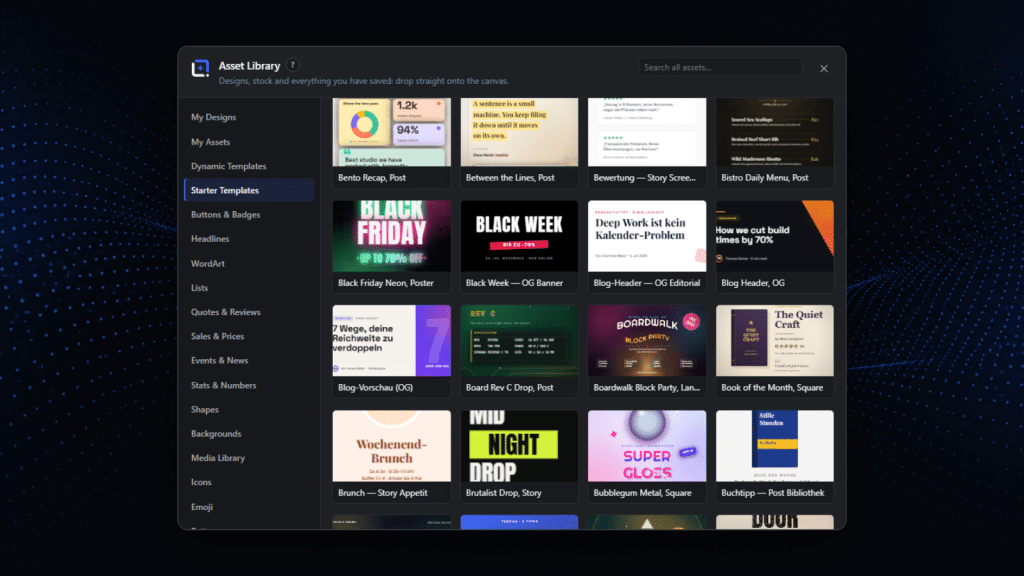Viewport: 1024px width, 576px height.
Task: Show Stats & Numbers category
Action: [249, 385]
